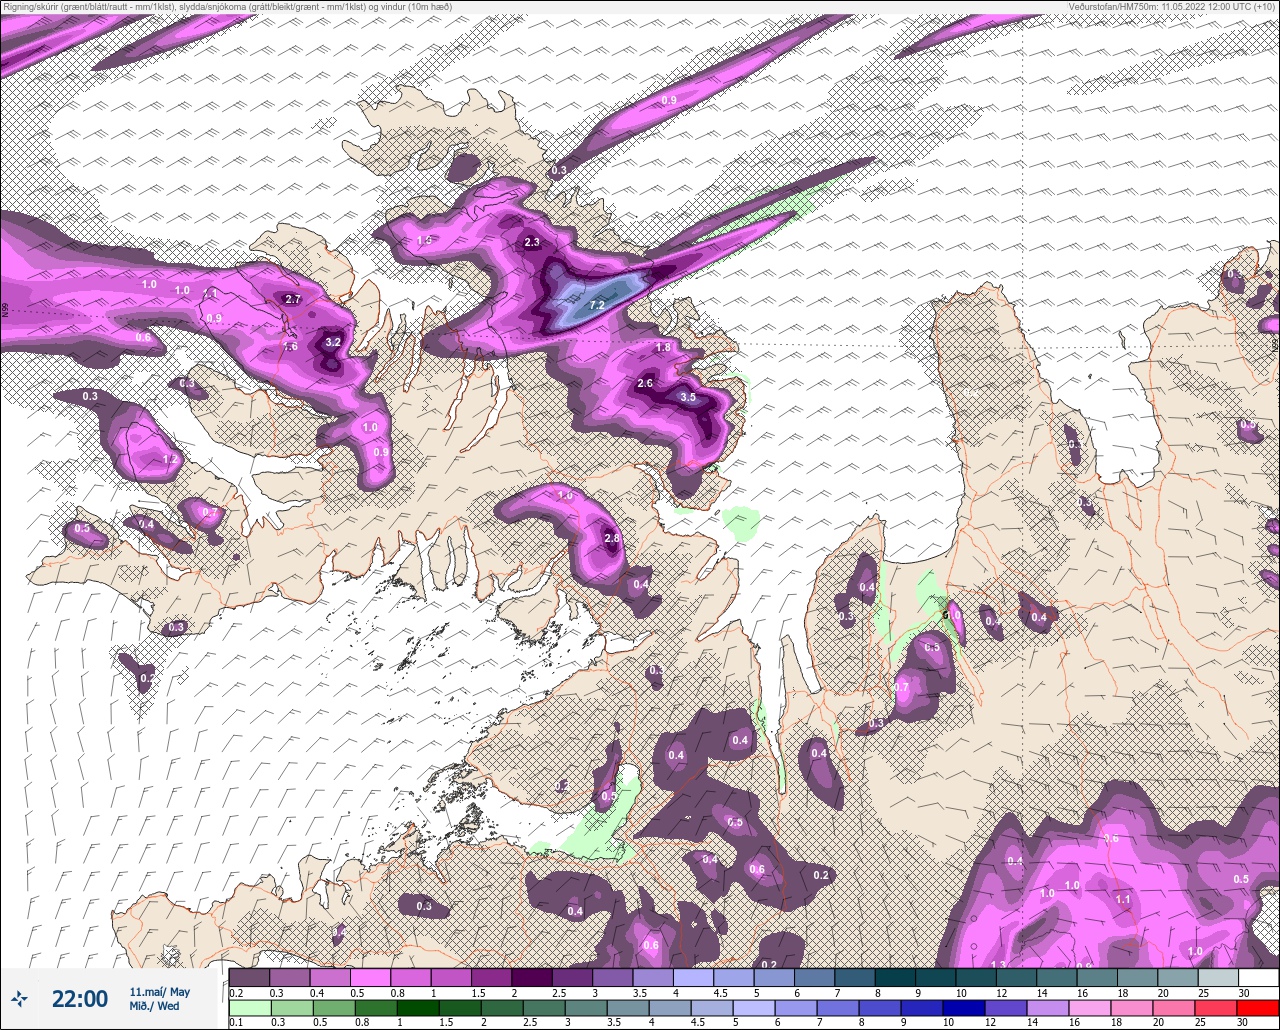Click the 22:00 forecast time display

[80, 998]
